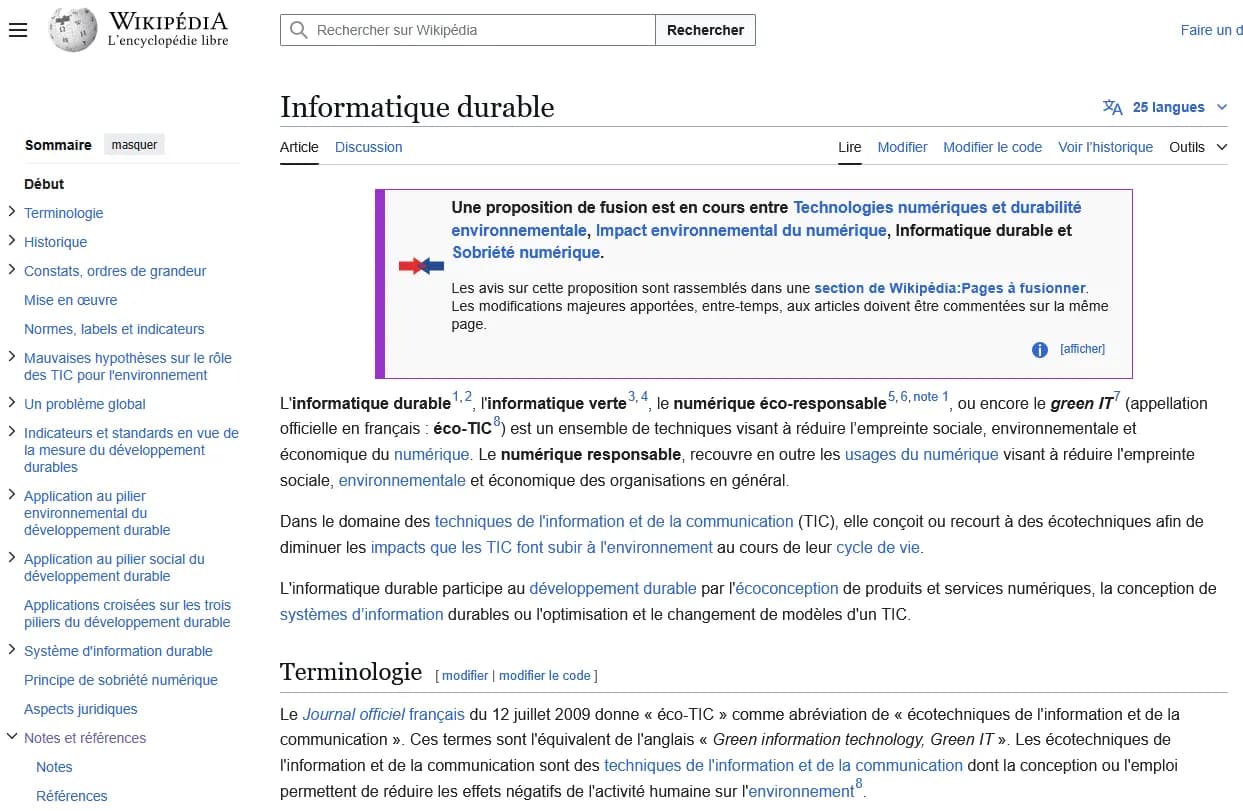
Task: Switch to the Discussion tab
Action: pyautogui.click(x=368, y=147)
